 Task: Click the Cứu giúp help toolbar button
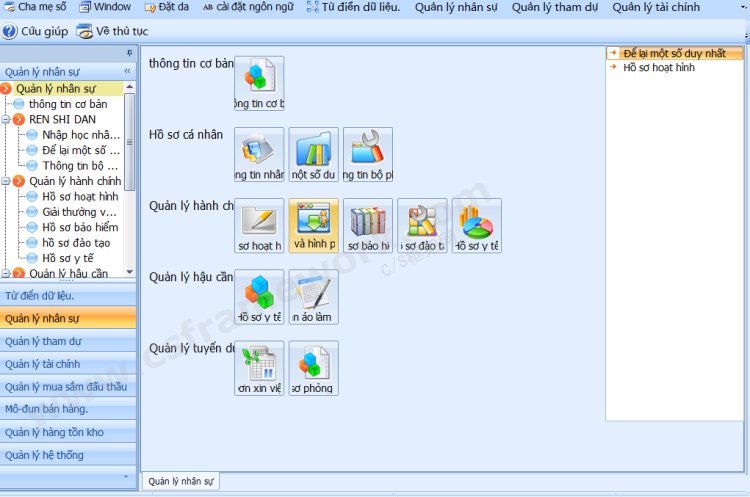point(36,30)
